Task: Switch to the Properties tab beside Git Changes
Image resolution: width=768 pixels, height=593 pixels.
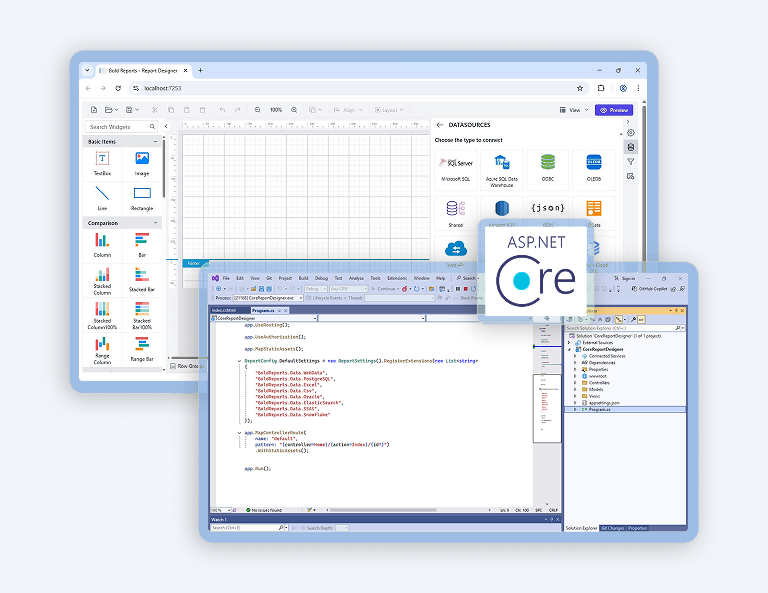Action: coord(637,528)
